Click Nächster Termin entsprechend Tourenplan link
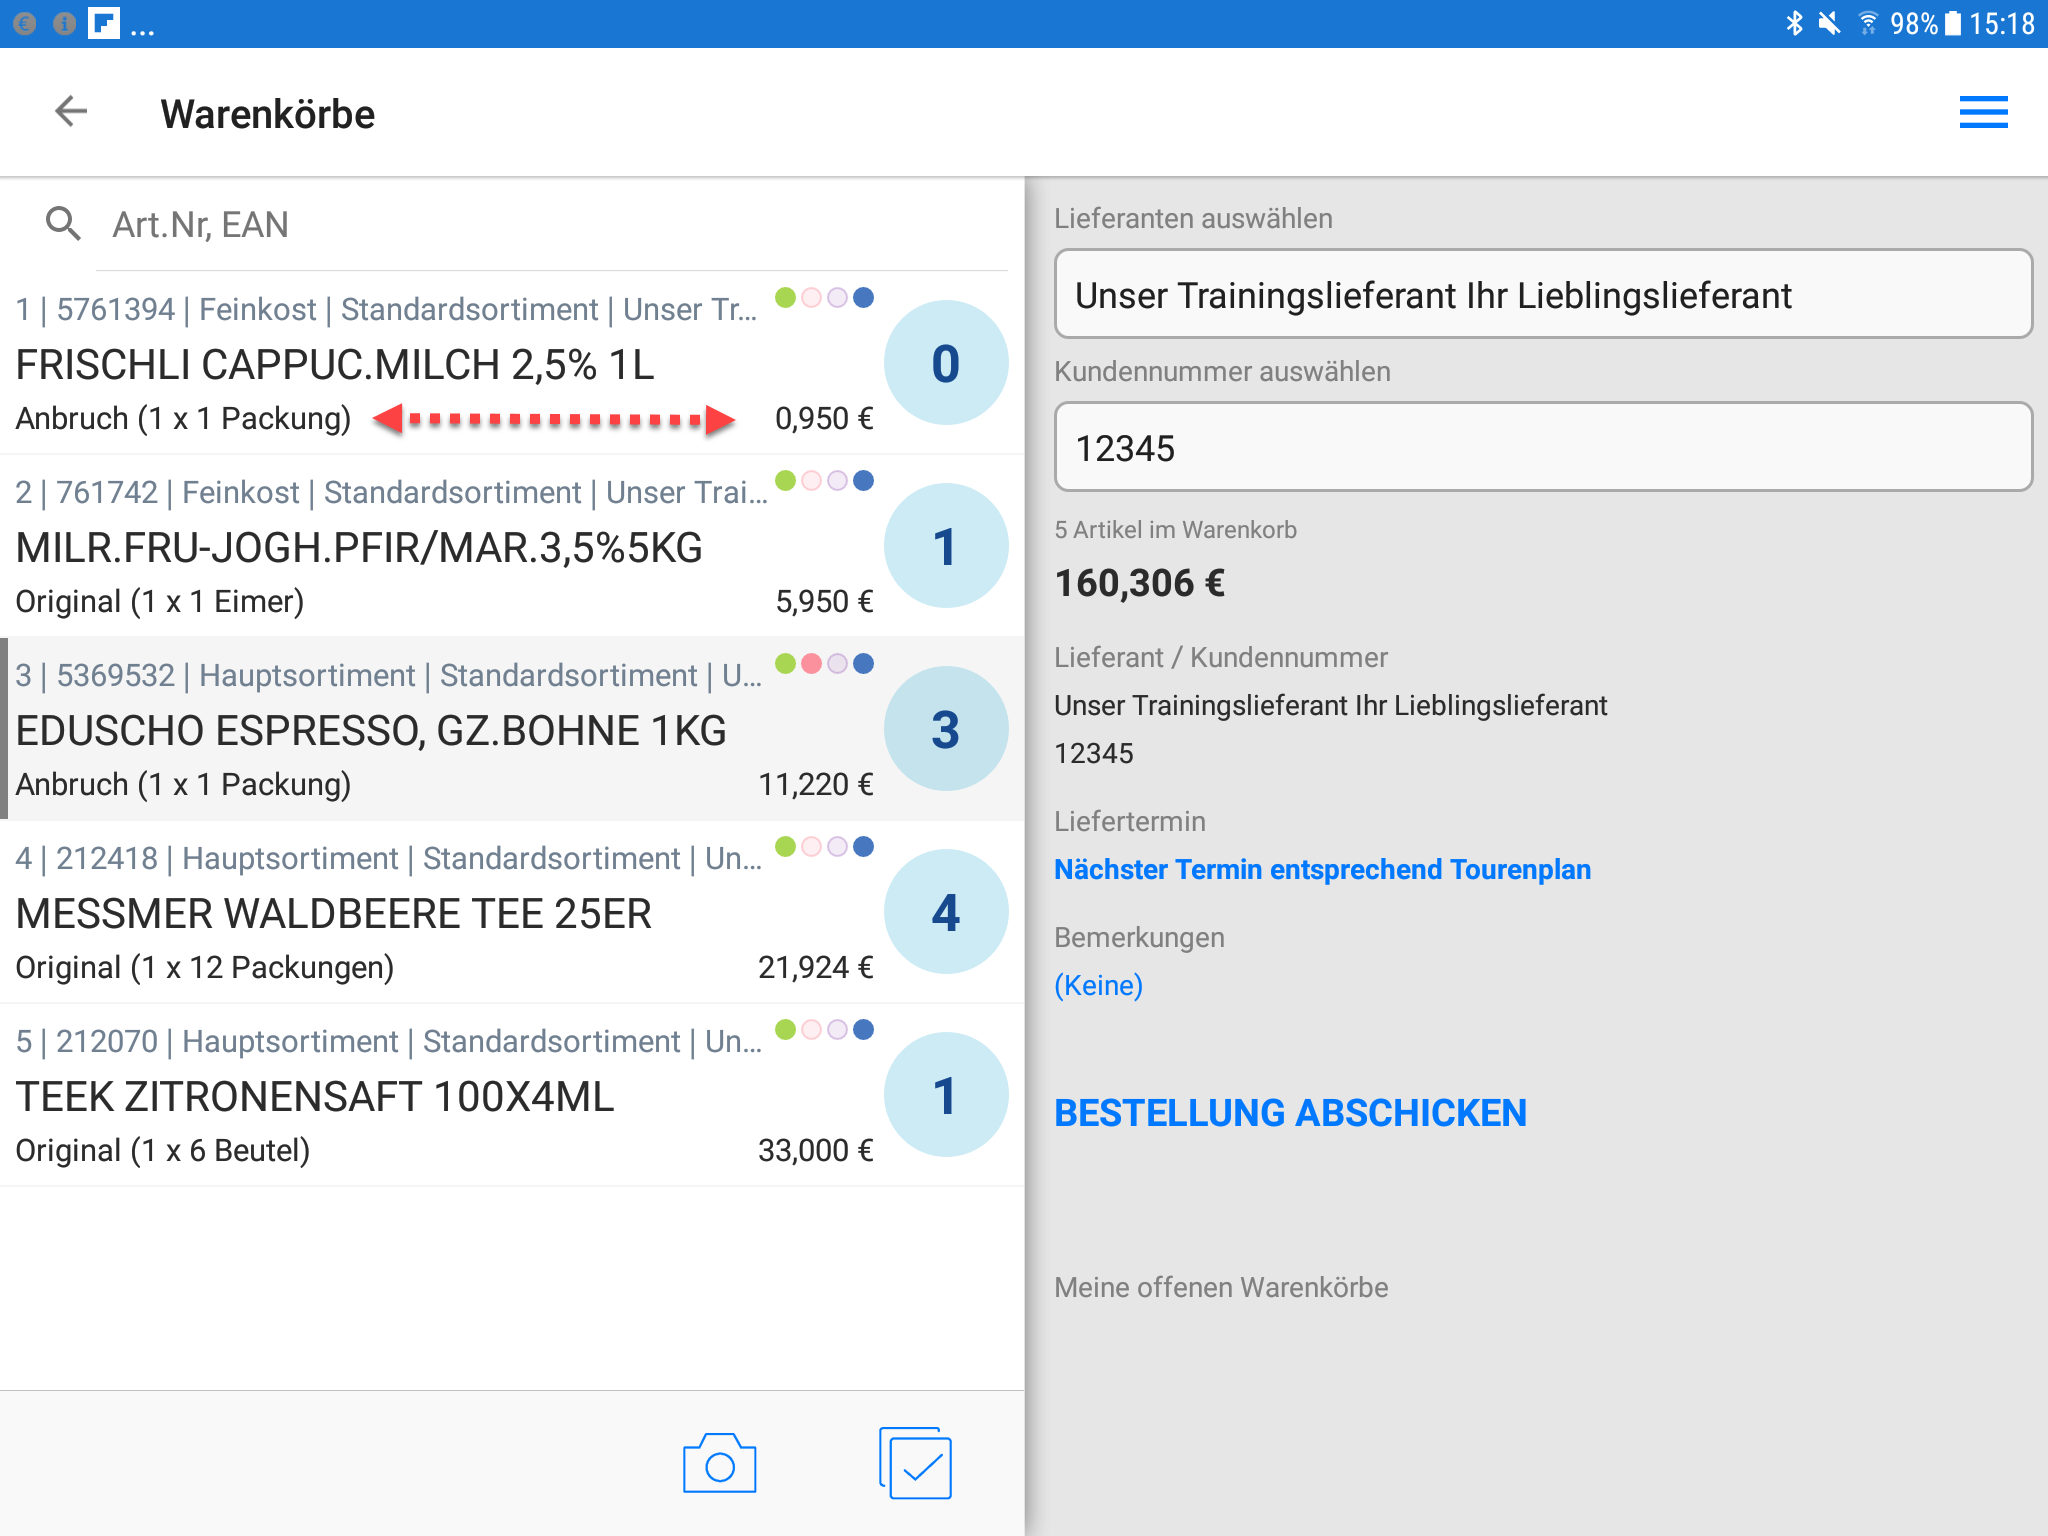 1322,869
